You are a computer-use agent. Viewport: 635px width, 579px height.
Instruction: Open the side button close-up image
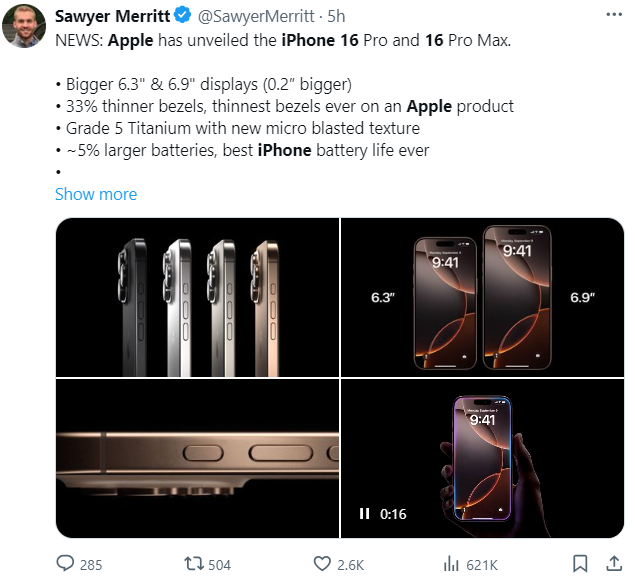tap(197, 458)
